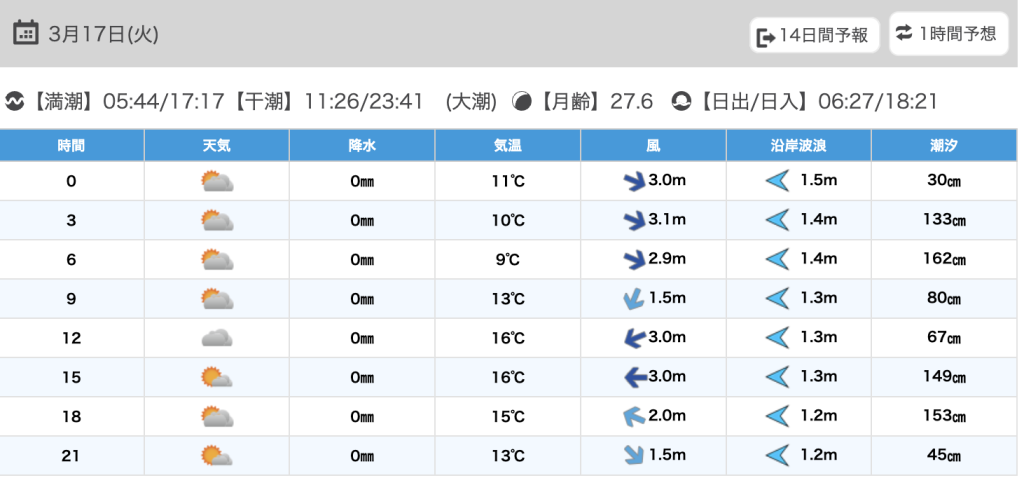Click the 3月17日(火) date label
The image size is (1024, 478).
pyautogui.click(x=104, y=34)
